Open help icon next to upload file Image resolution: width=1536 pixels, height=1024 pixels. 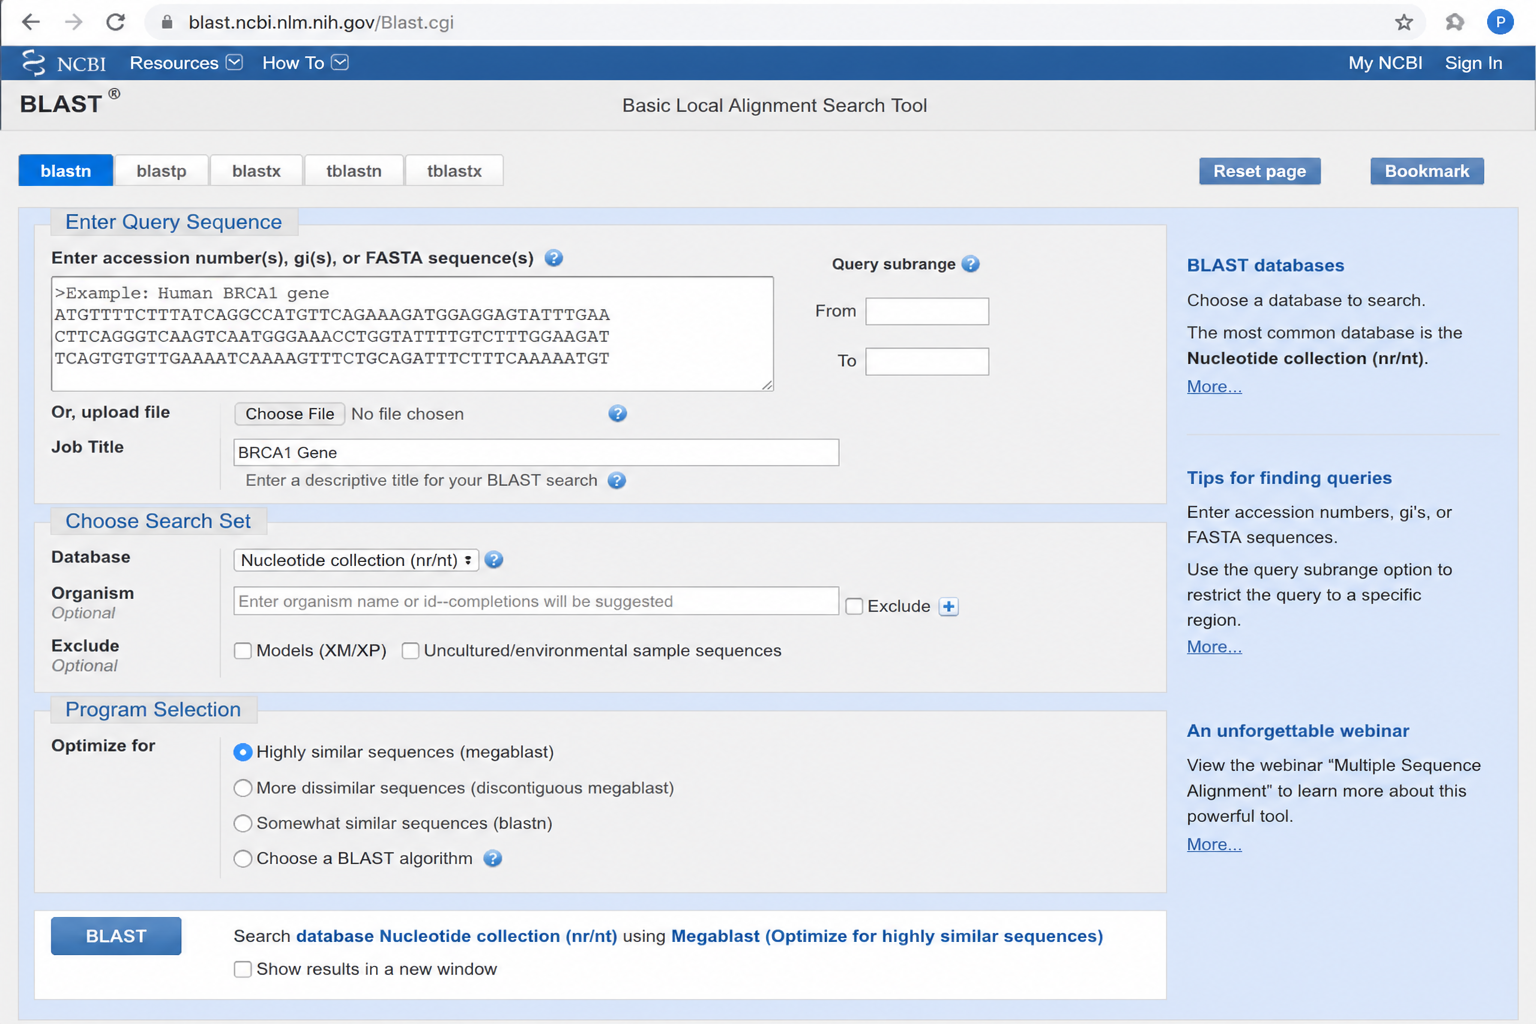[618, 414]
